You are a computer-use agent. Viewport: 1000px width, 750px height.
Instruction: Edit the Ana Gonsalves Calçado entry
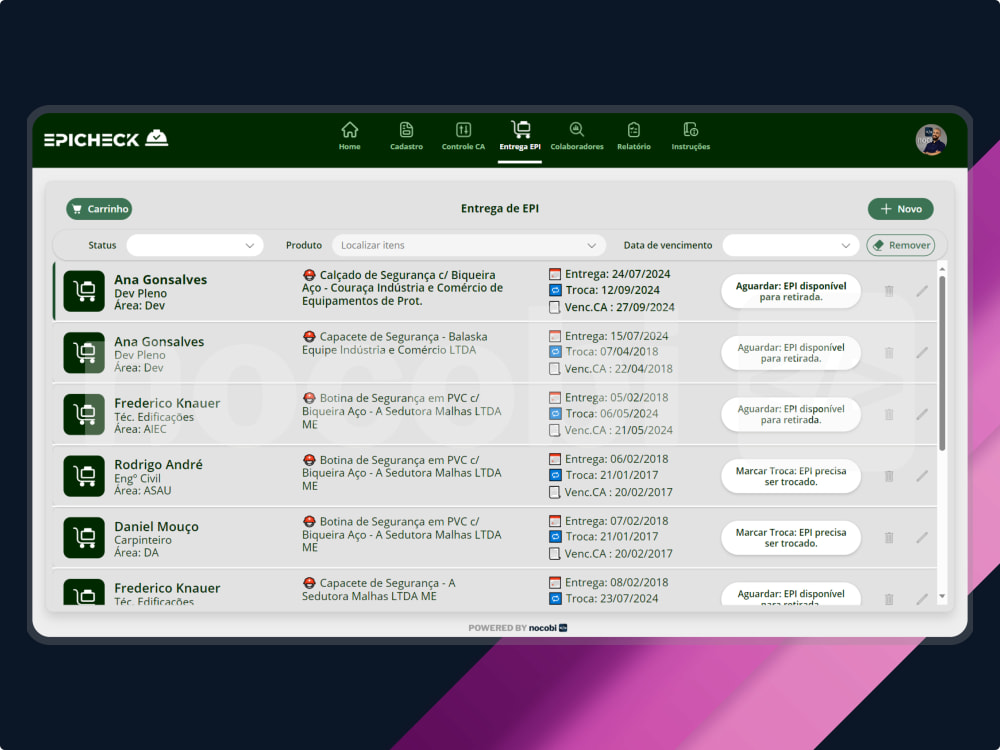click(x=922, y=291)
